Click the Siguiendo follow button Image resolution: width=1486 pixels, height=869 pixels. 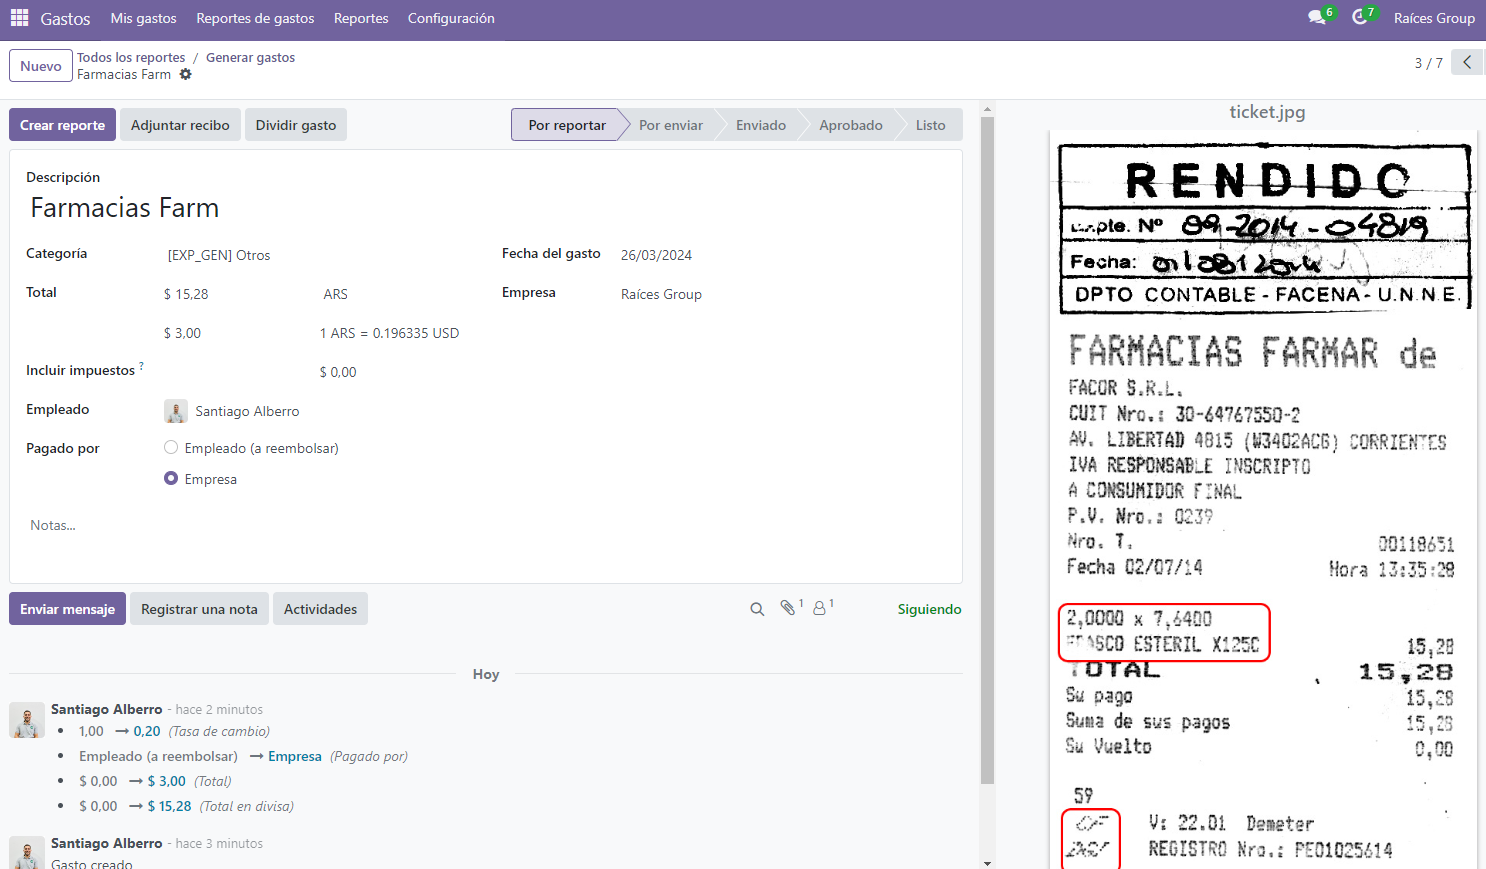pyautogui.click(x=929, y=609)
